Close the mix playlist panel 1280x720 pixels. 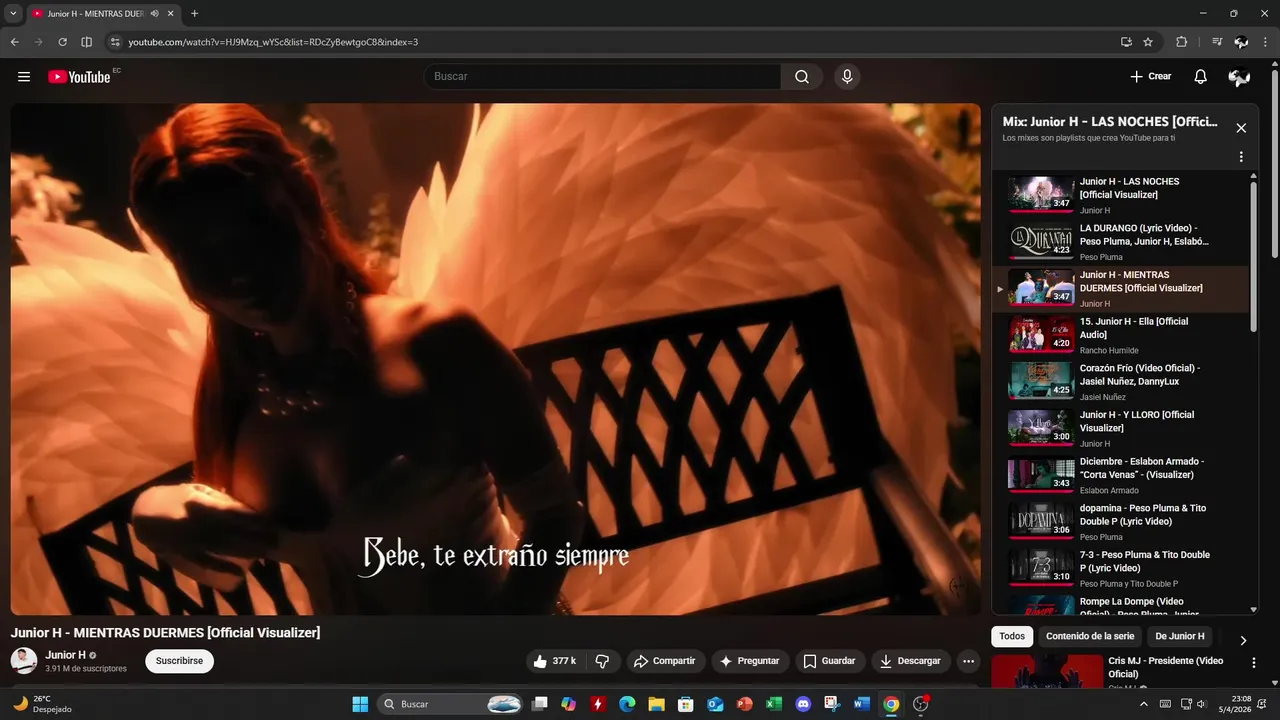tap(1241, 128)
